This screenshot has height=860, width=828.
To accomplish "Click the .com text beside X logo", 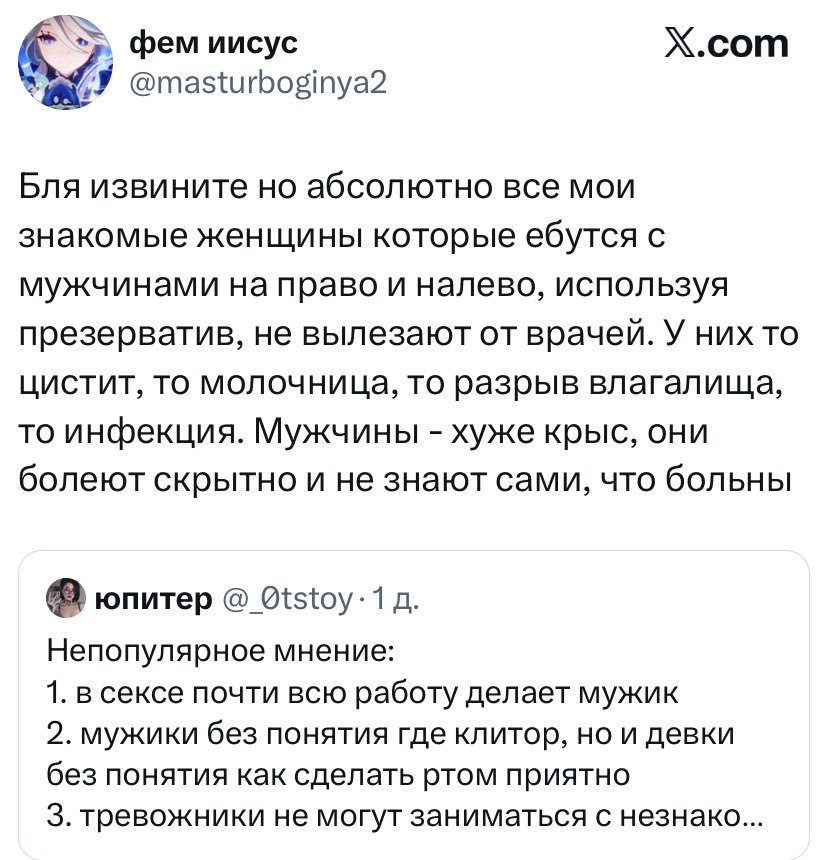I will 742,45.
